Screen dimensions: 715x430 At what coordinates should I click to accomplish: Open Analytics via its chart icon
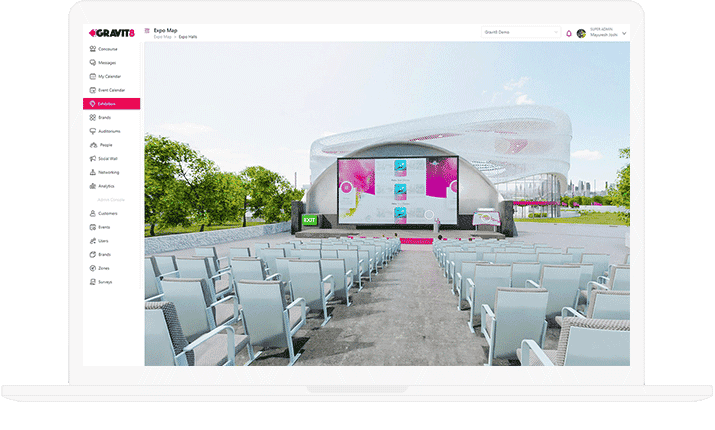(92, 186)
